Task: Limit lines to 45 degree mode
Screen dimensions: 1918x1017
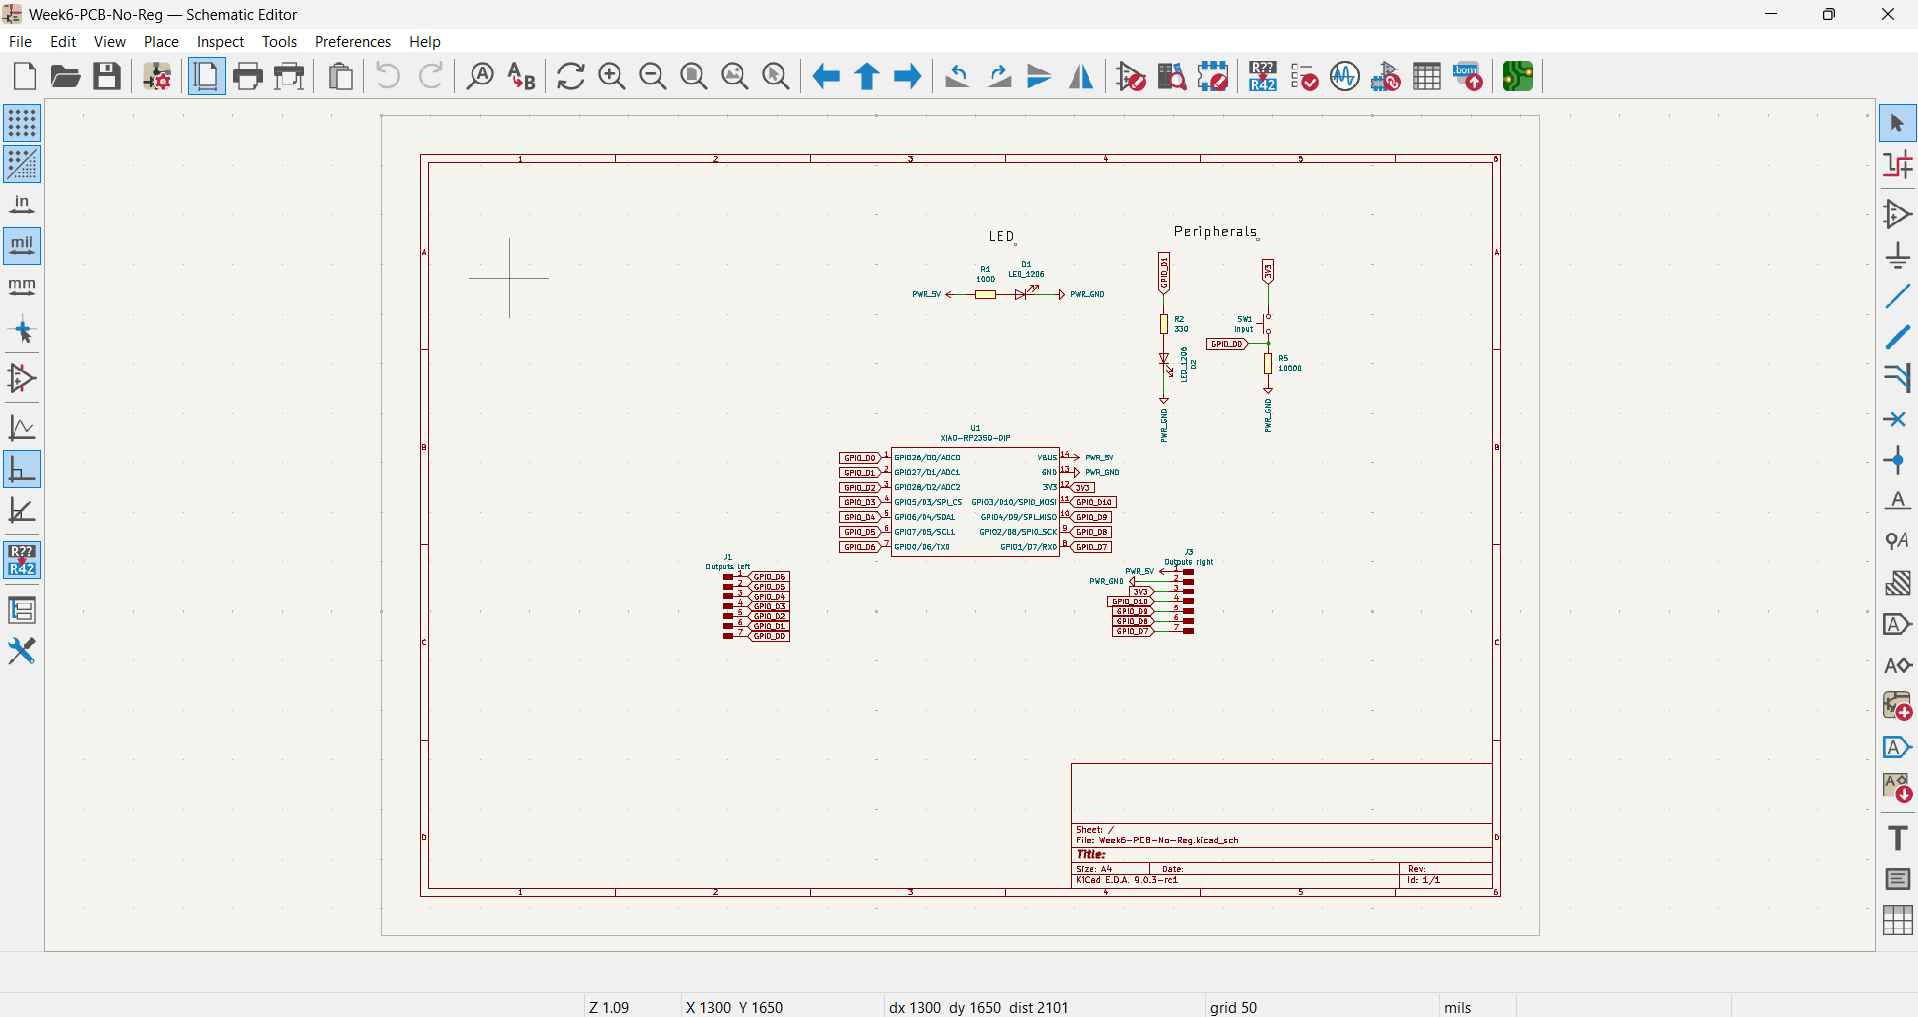Action: tap(22, 510)
